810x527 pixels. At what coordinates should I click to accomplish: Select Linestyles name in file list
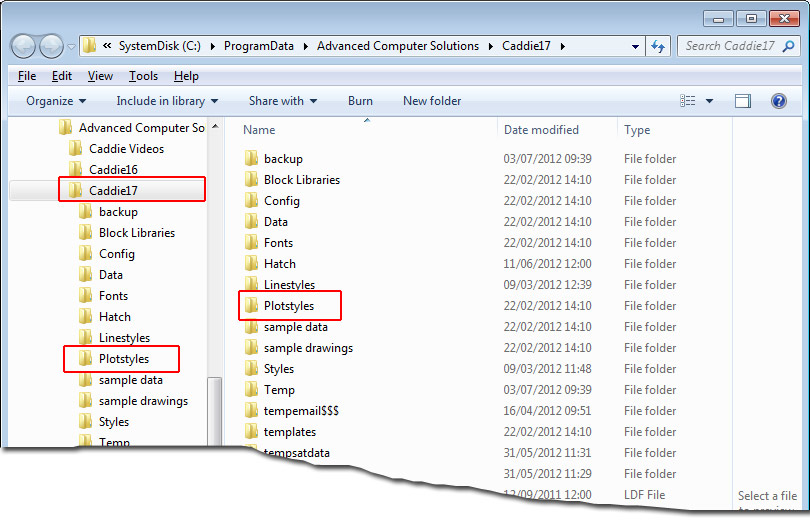click(289, 285)
